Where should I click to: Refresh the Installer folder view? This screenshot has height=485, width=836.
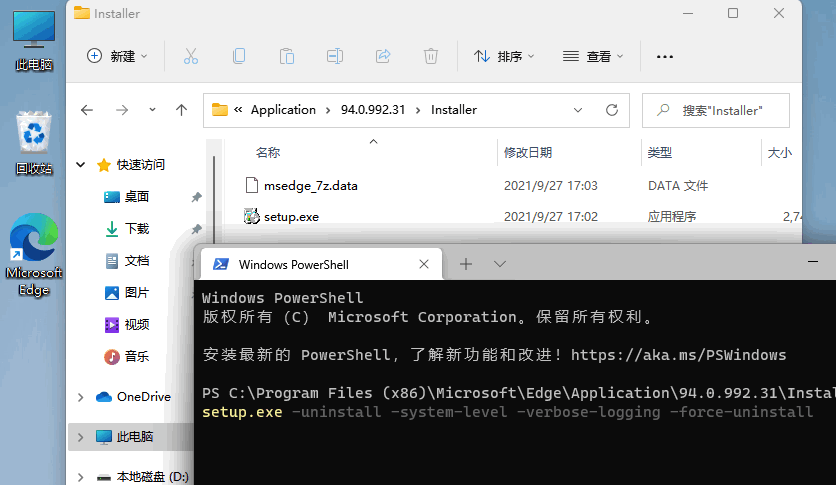click(612, 110)
